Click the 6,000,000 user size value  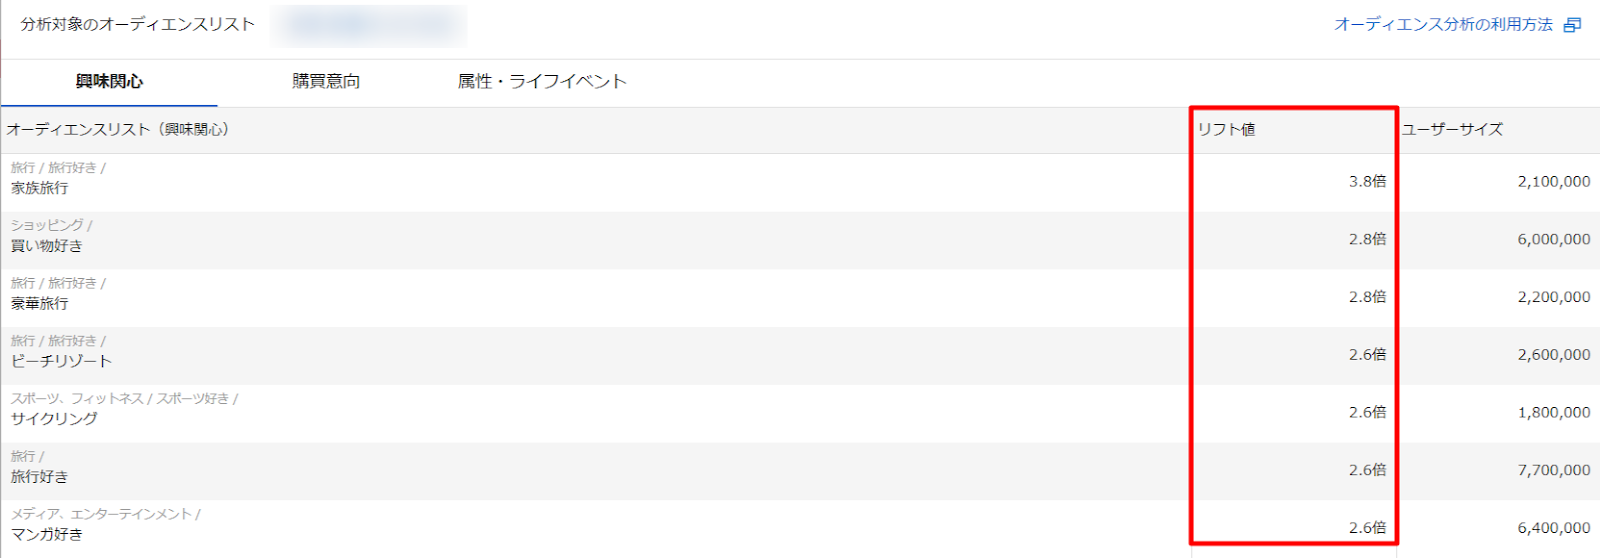click(1553, 240)
